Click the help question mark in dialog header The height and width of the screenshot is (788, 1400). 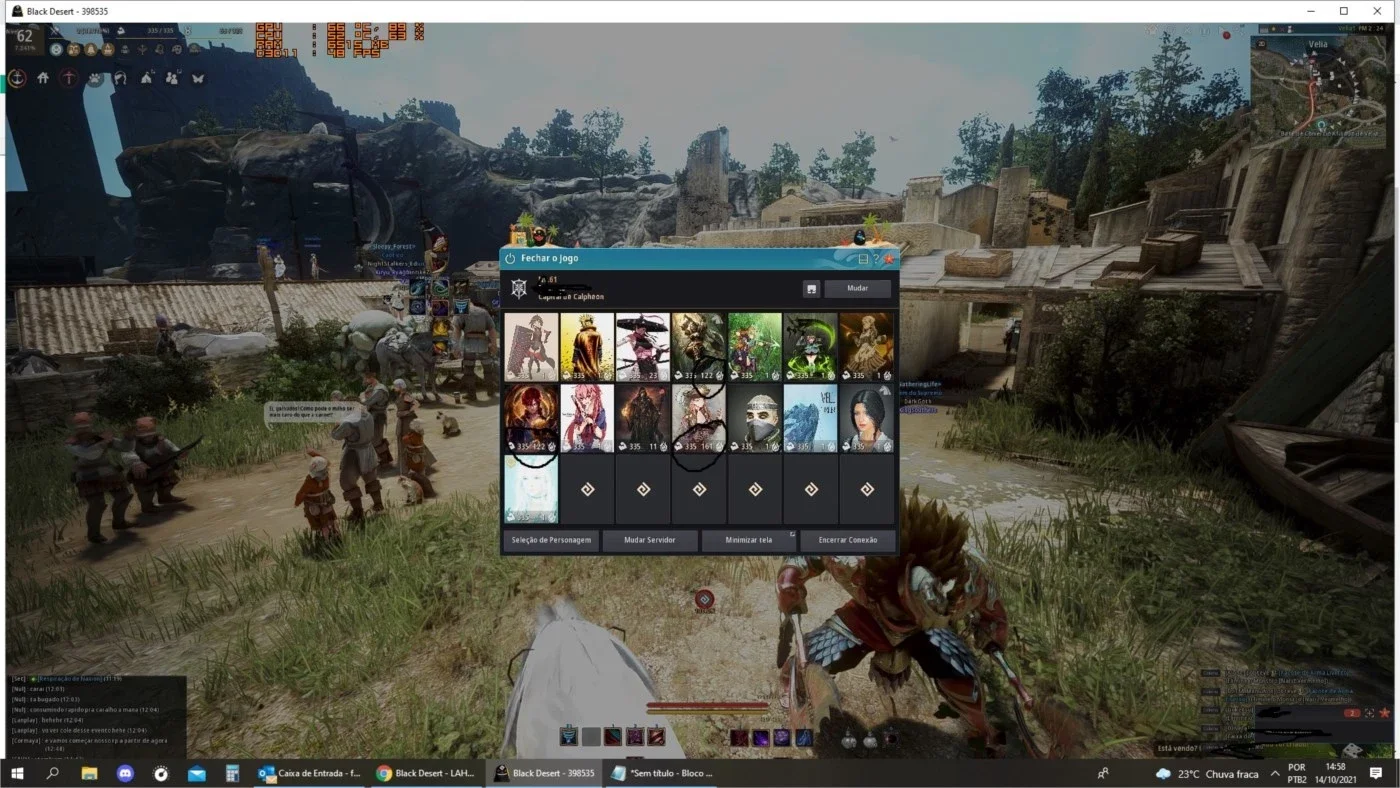(876, 258)
